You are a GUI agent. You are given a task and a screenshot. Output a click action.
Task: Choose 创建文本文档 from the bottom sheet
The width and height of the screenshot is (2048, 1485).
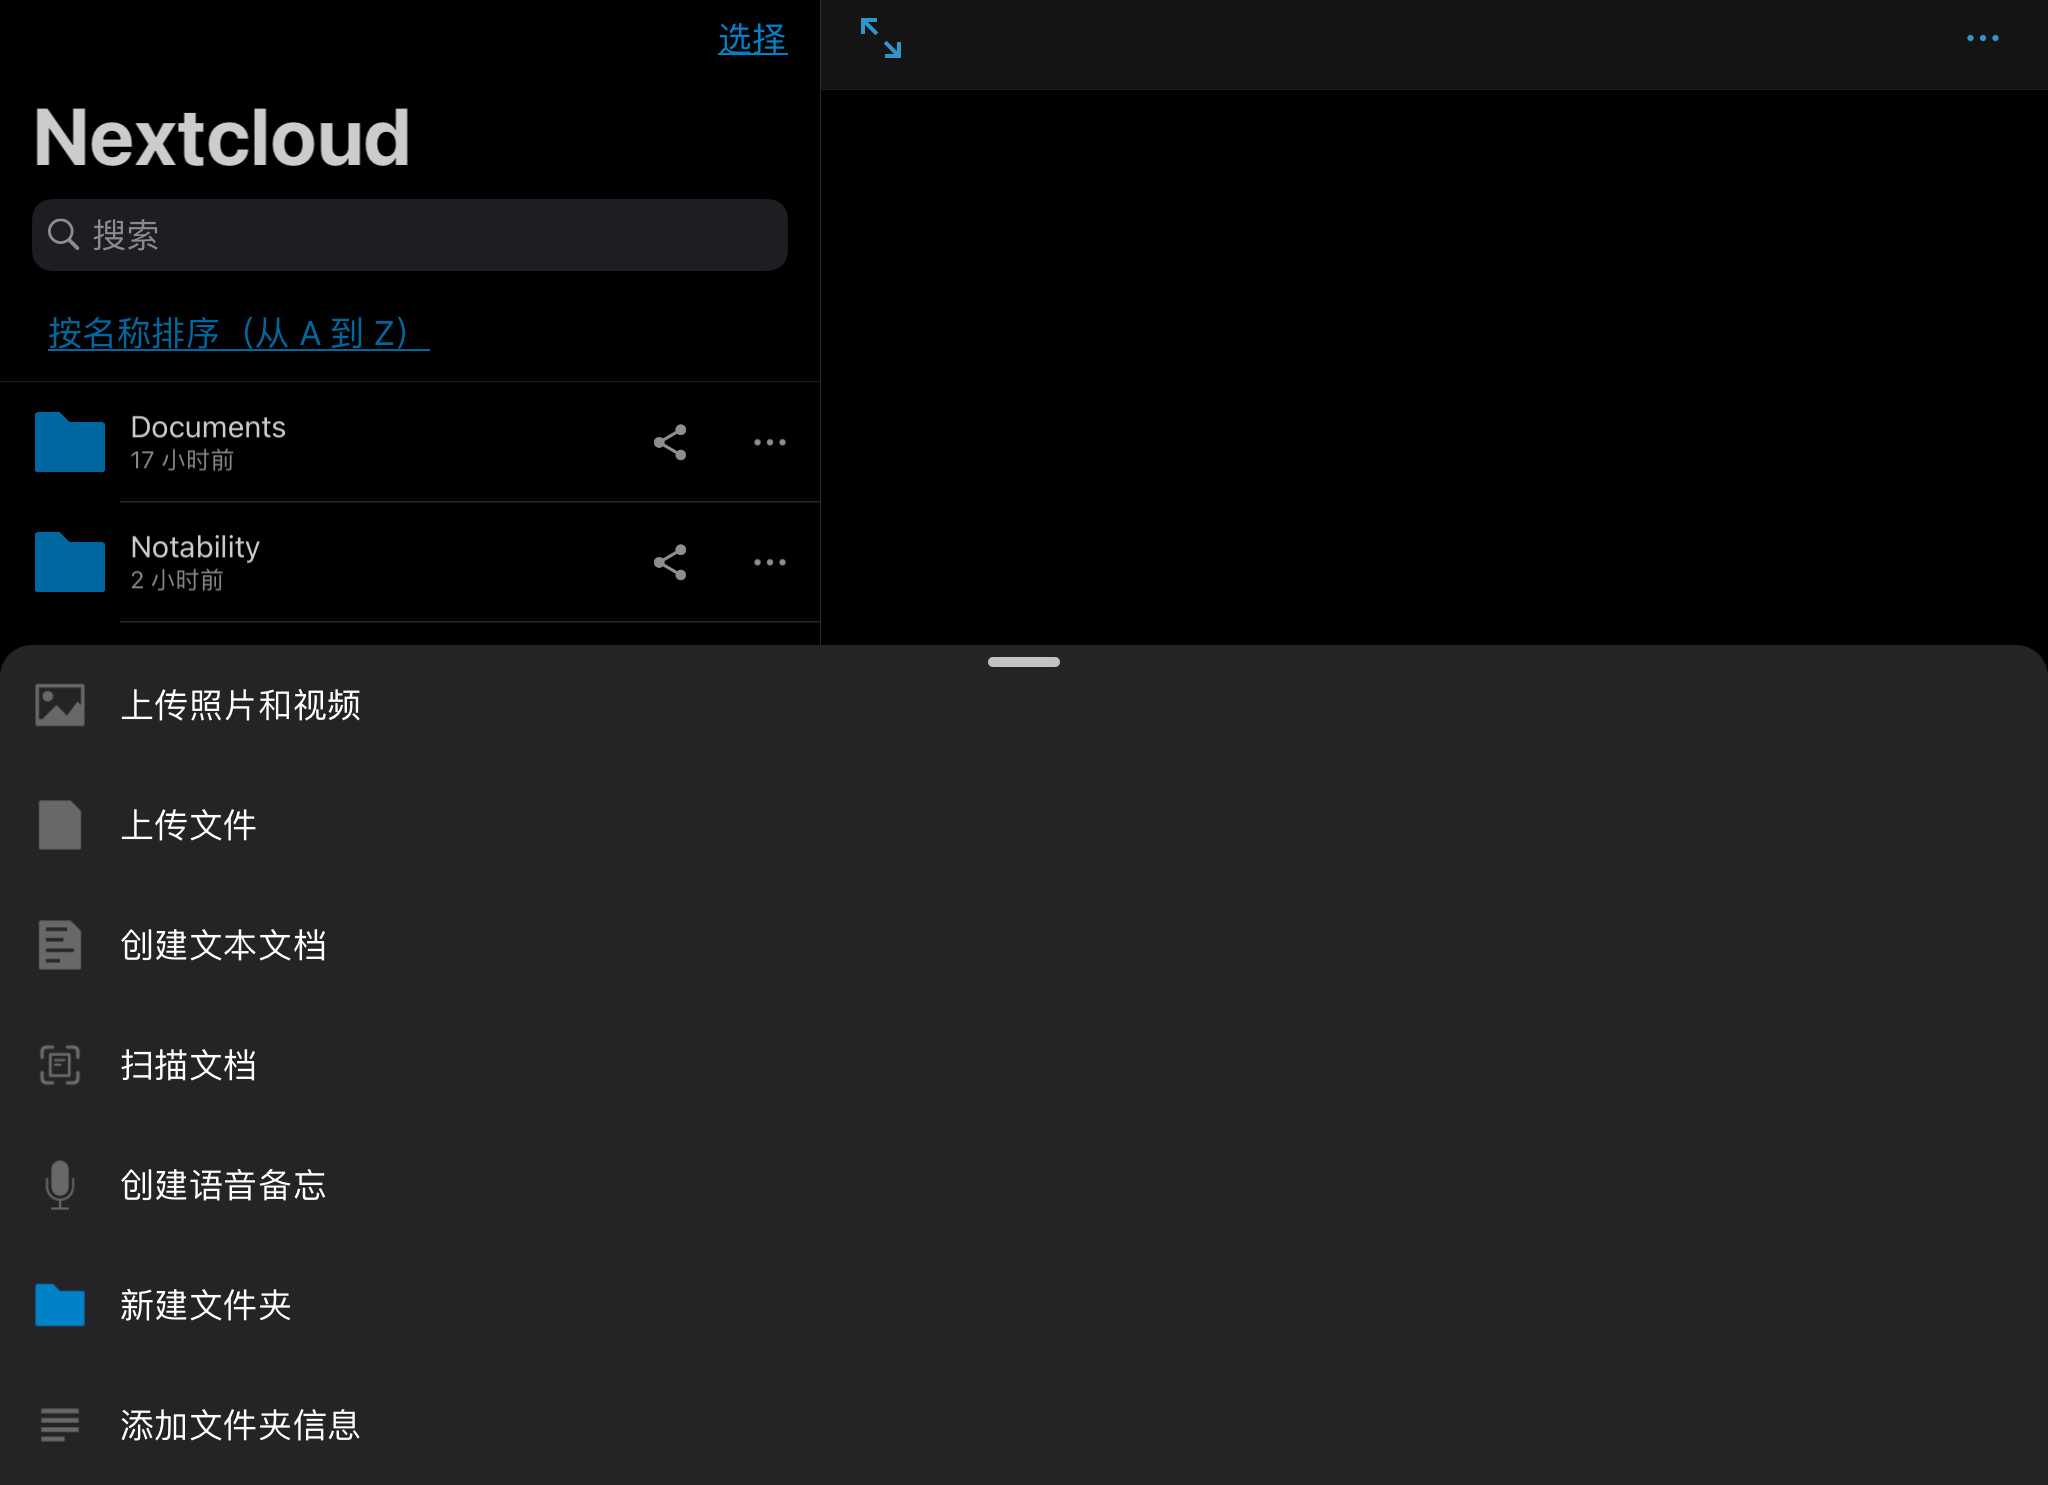click(x=1024, y=945)
